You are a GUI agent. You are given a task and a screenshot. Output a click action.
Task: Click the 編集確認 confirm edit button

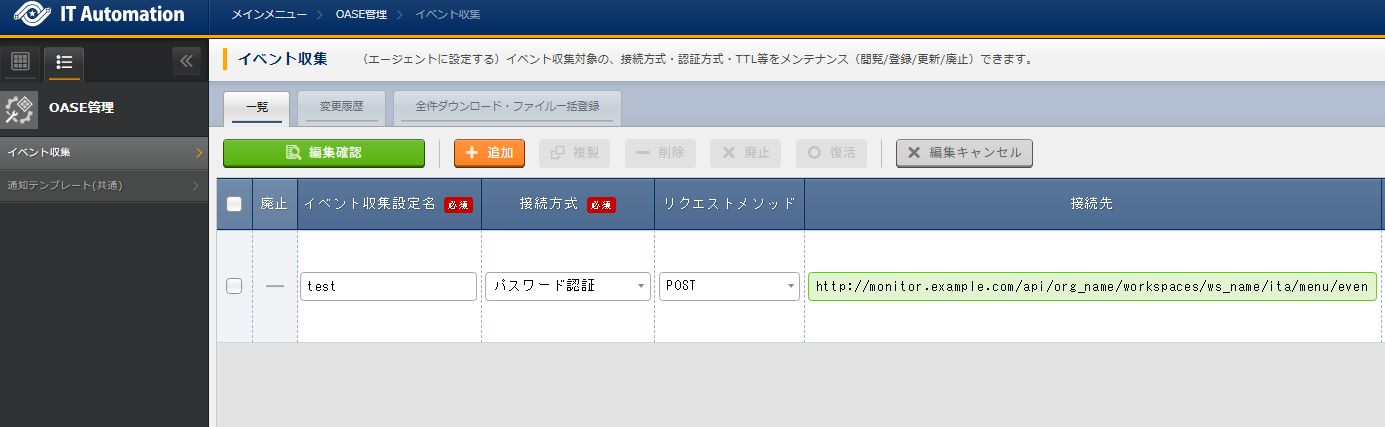pos(323,153)
